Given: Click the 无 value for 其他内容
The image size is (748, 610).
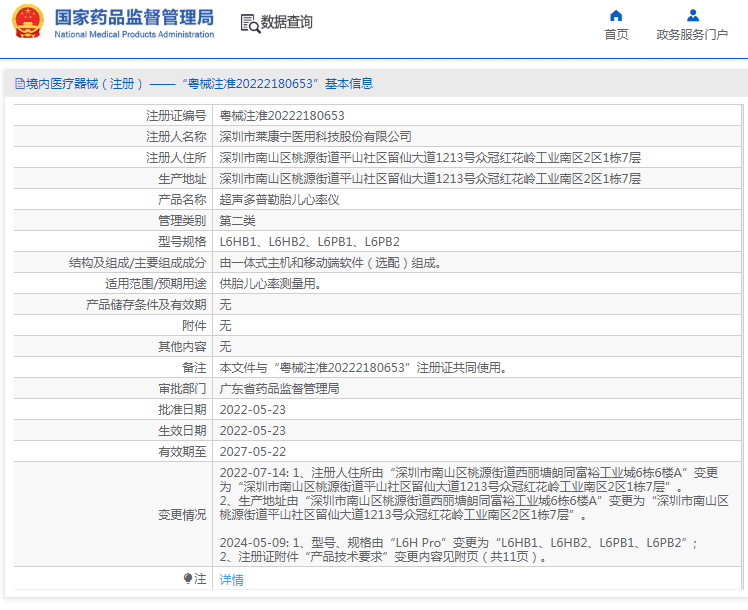Looking at the screenshot, I should coord(225,347).
